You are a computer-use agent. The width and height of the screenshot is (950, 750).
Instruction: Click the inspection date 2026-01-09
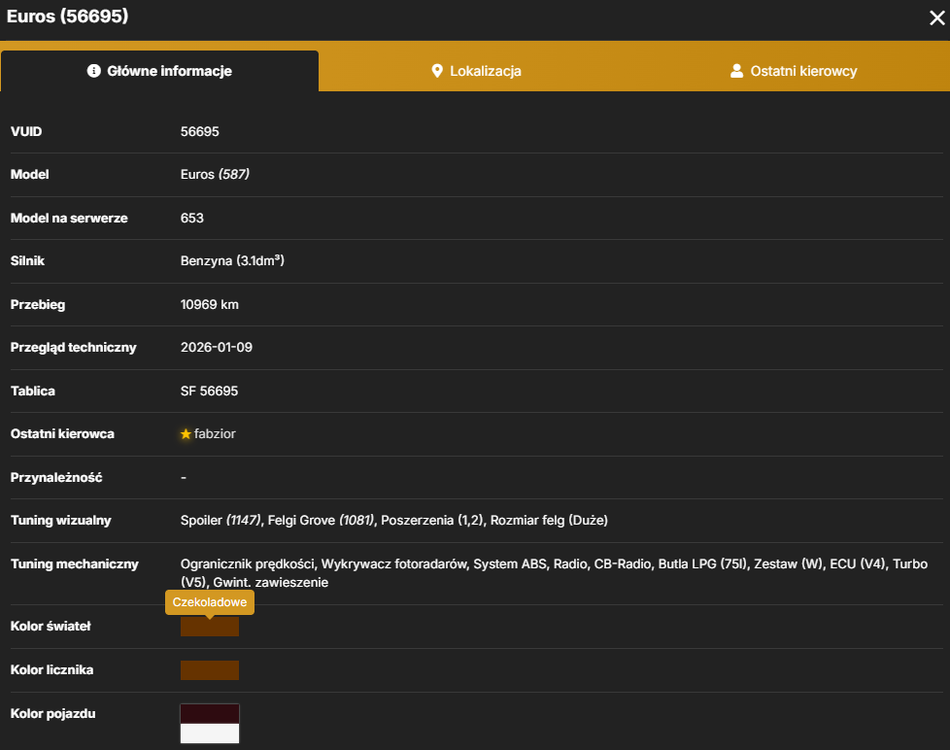(216, 348)
